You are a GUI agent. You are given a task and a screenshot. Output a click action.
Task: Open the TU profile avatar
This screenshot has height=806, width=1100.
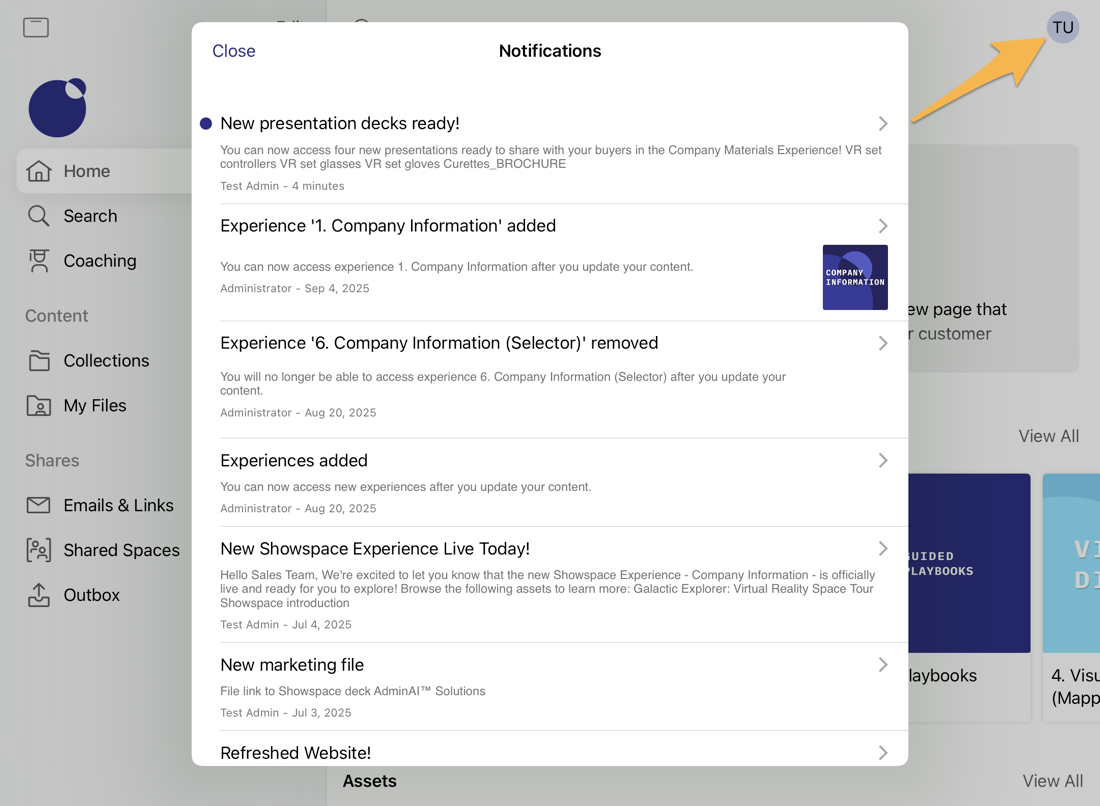point(1063,27)
